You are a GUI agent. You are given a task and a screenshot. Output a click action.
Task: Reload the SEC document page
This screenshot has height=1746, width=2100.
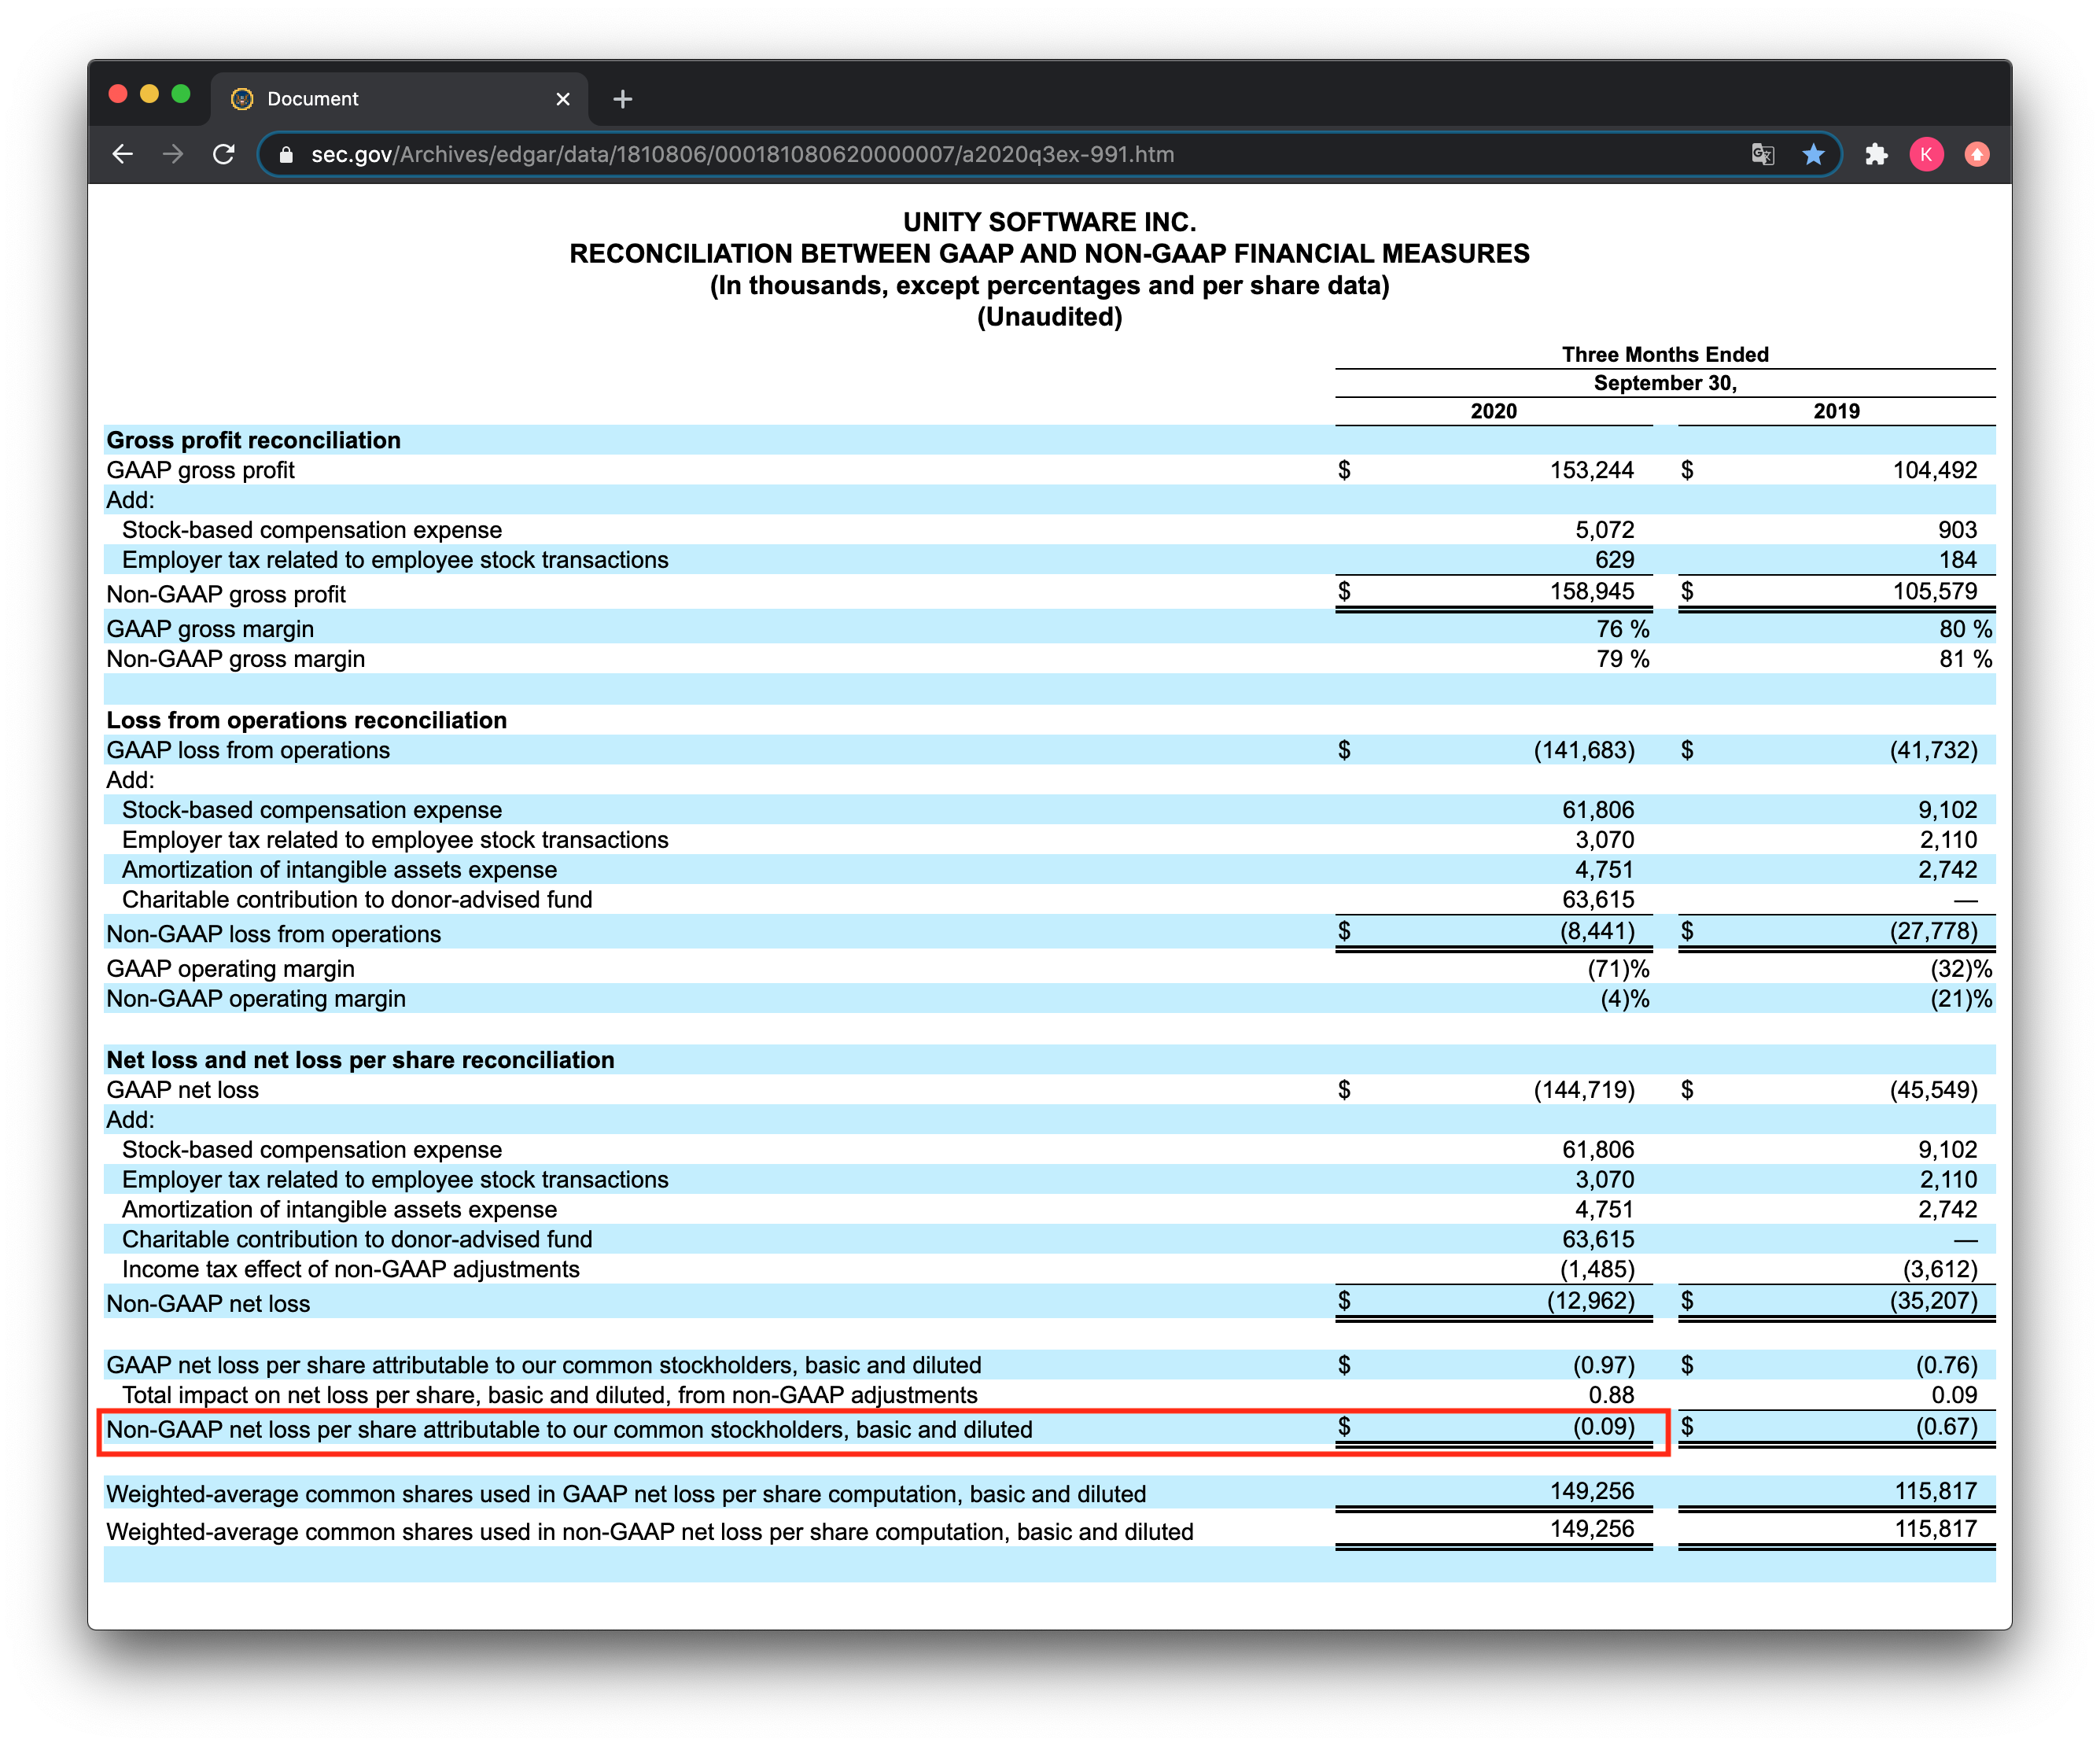[x=224, y=154]
